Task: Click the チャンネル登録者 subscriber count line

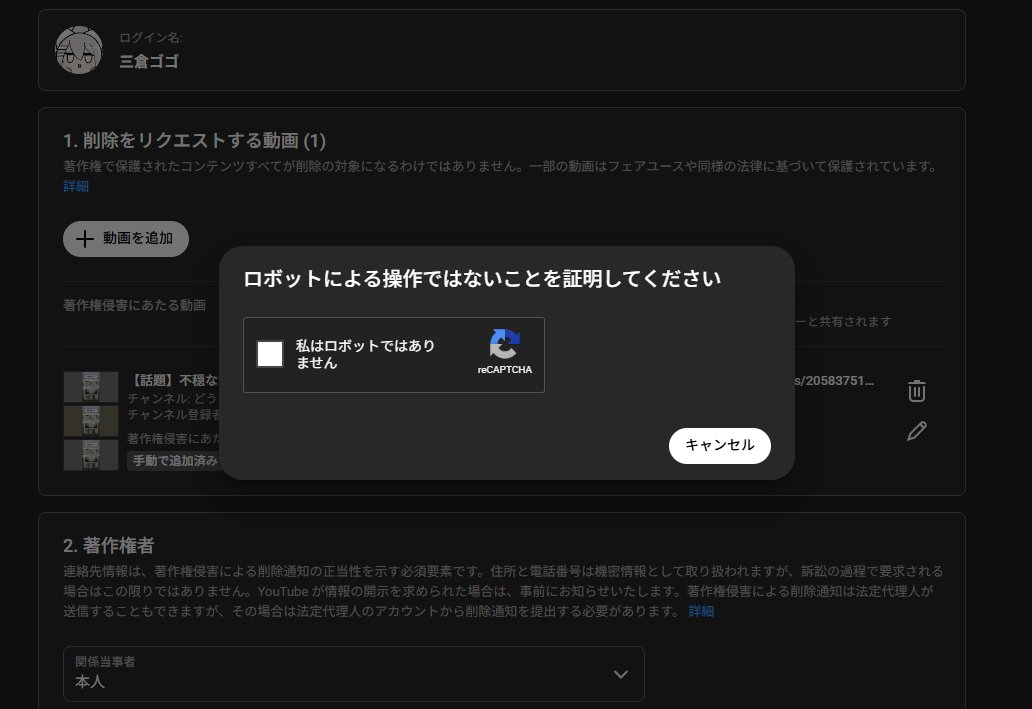Action: pyautogui.click(x=174, y=415)
